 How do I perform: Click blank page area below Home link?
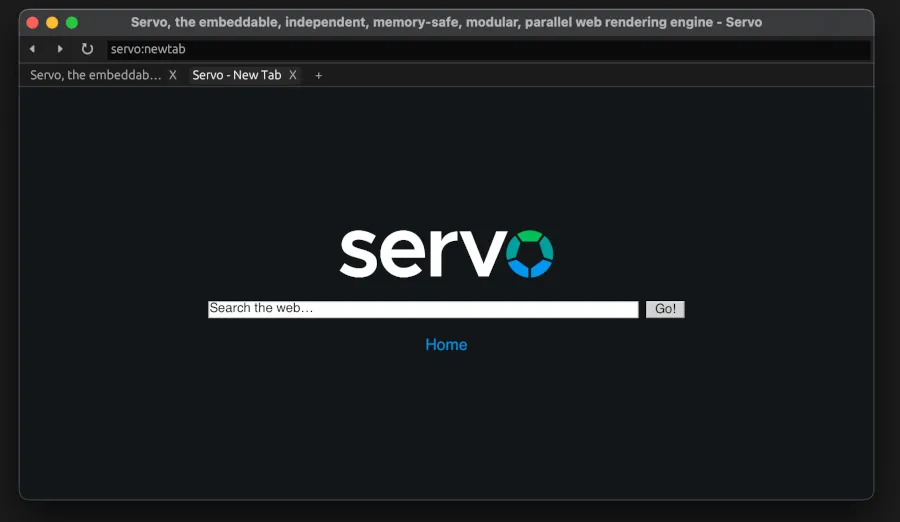pyautogui.click(x=446, y=430)
